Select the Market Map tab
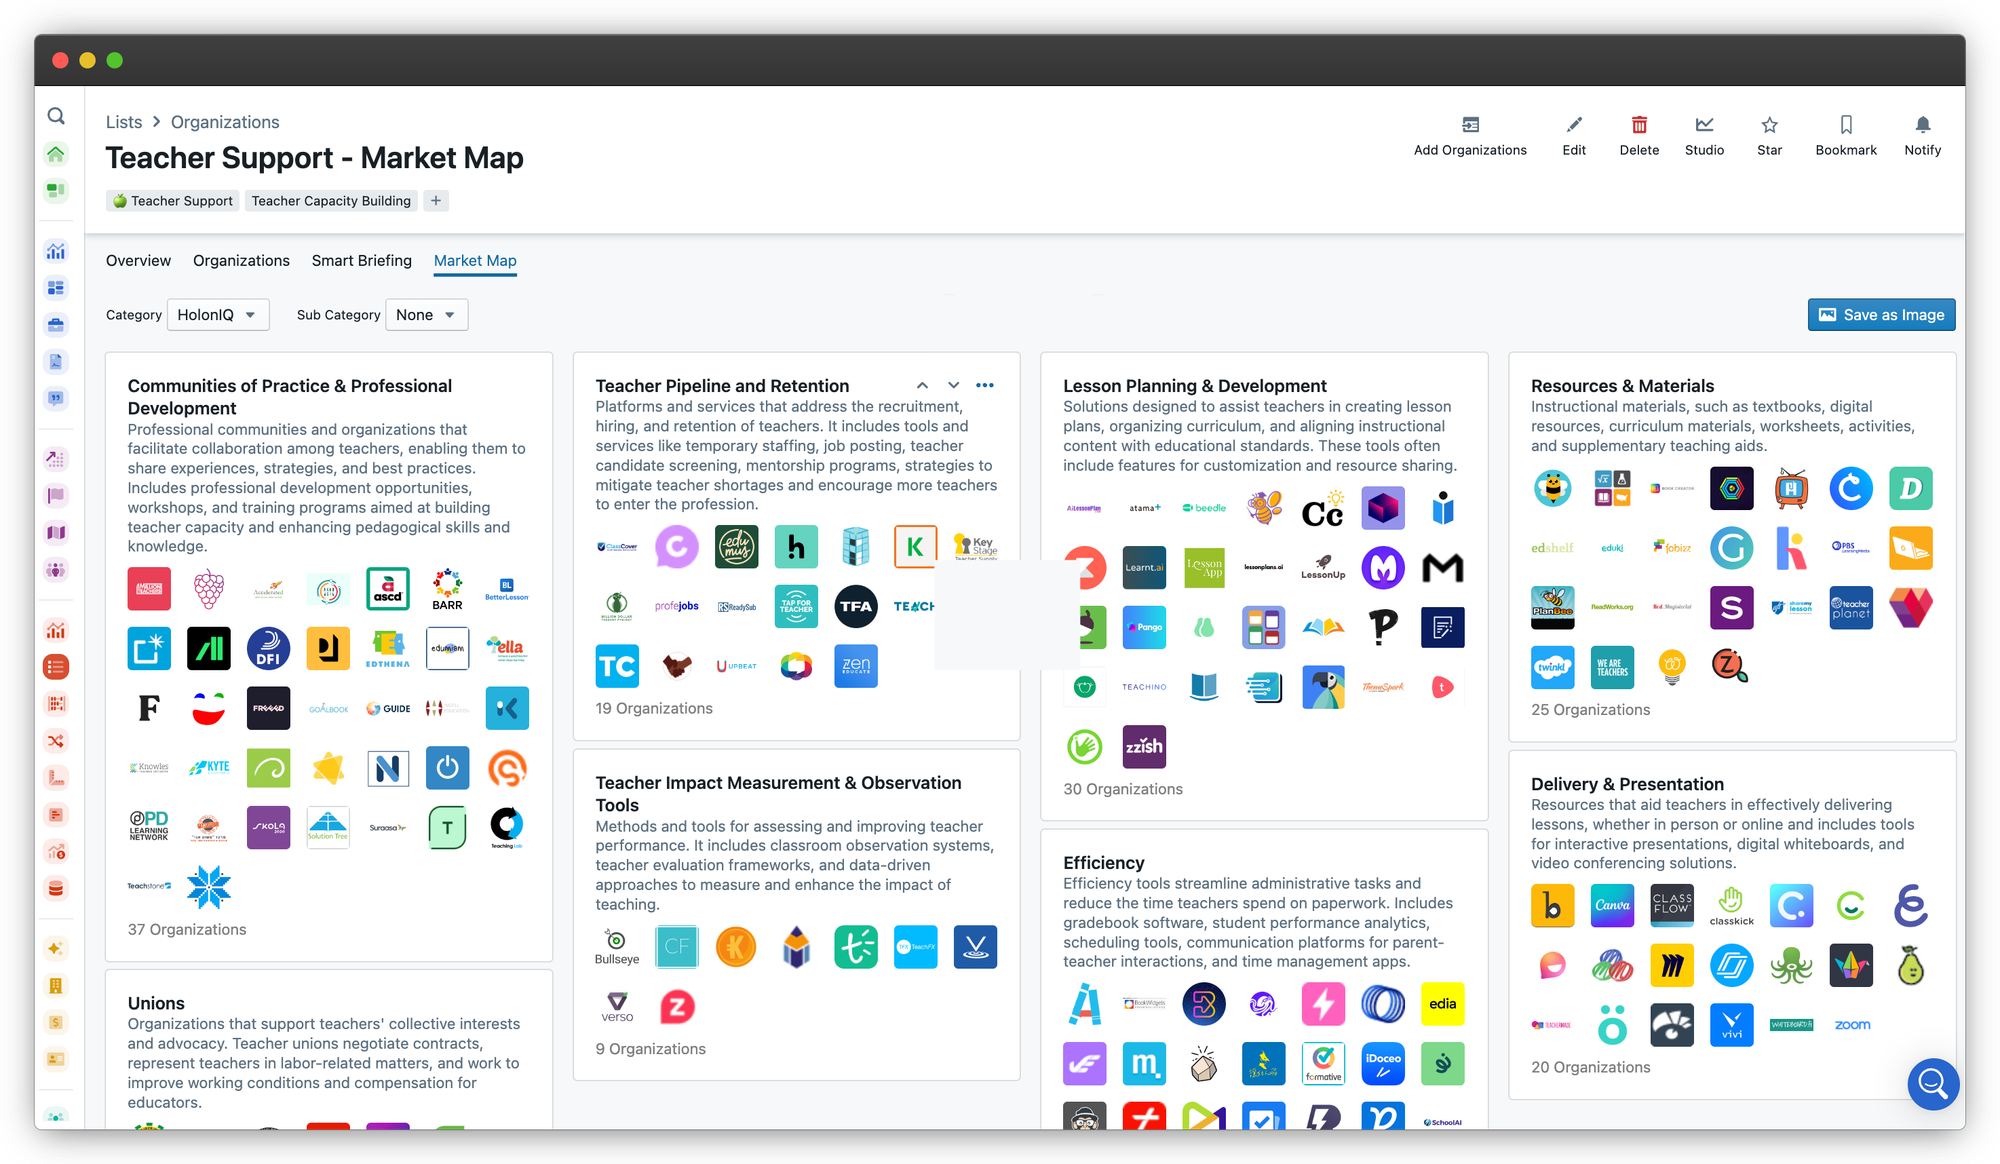 475,261
